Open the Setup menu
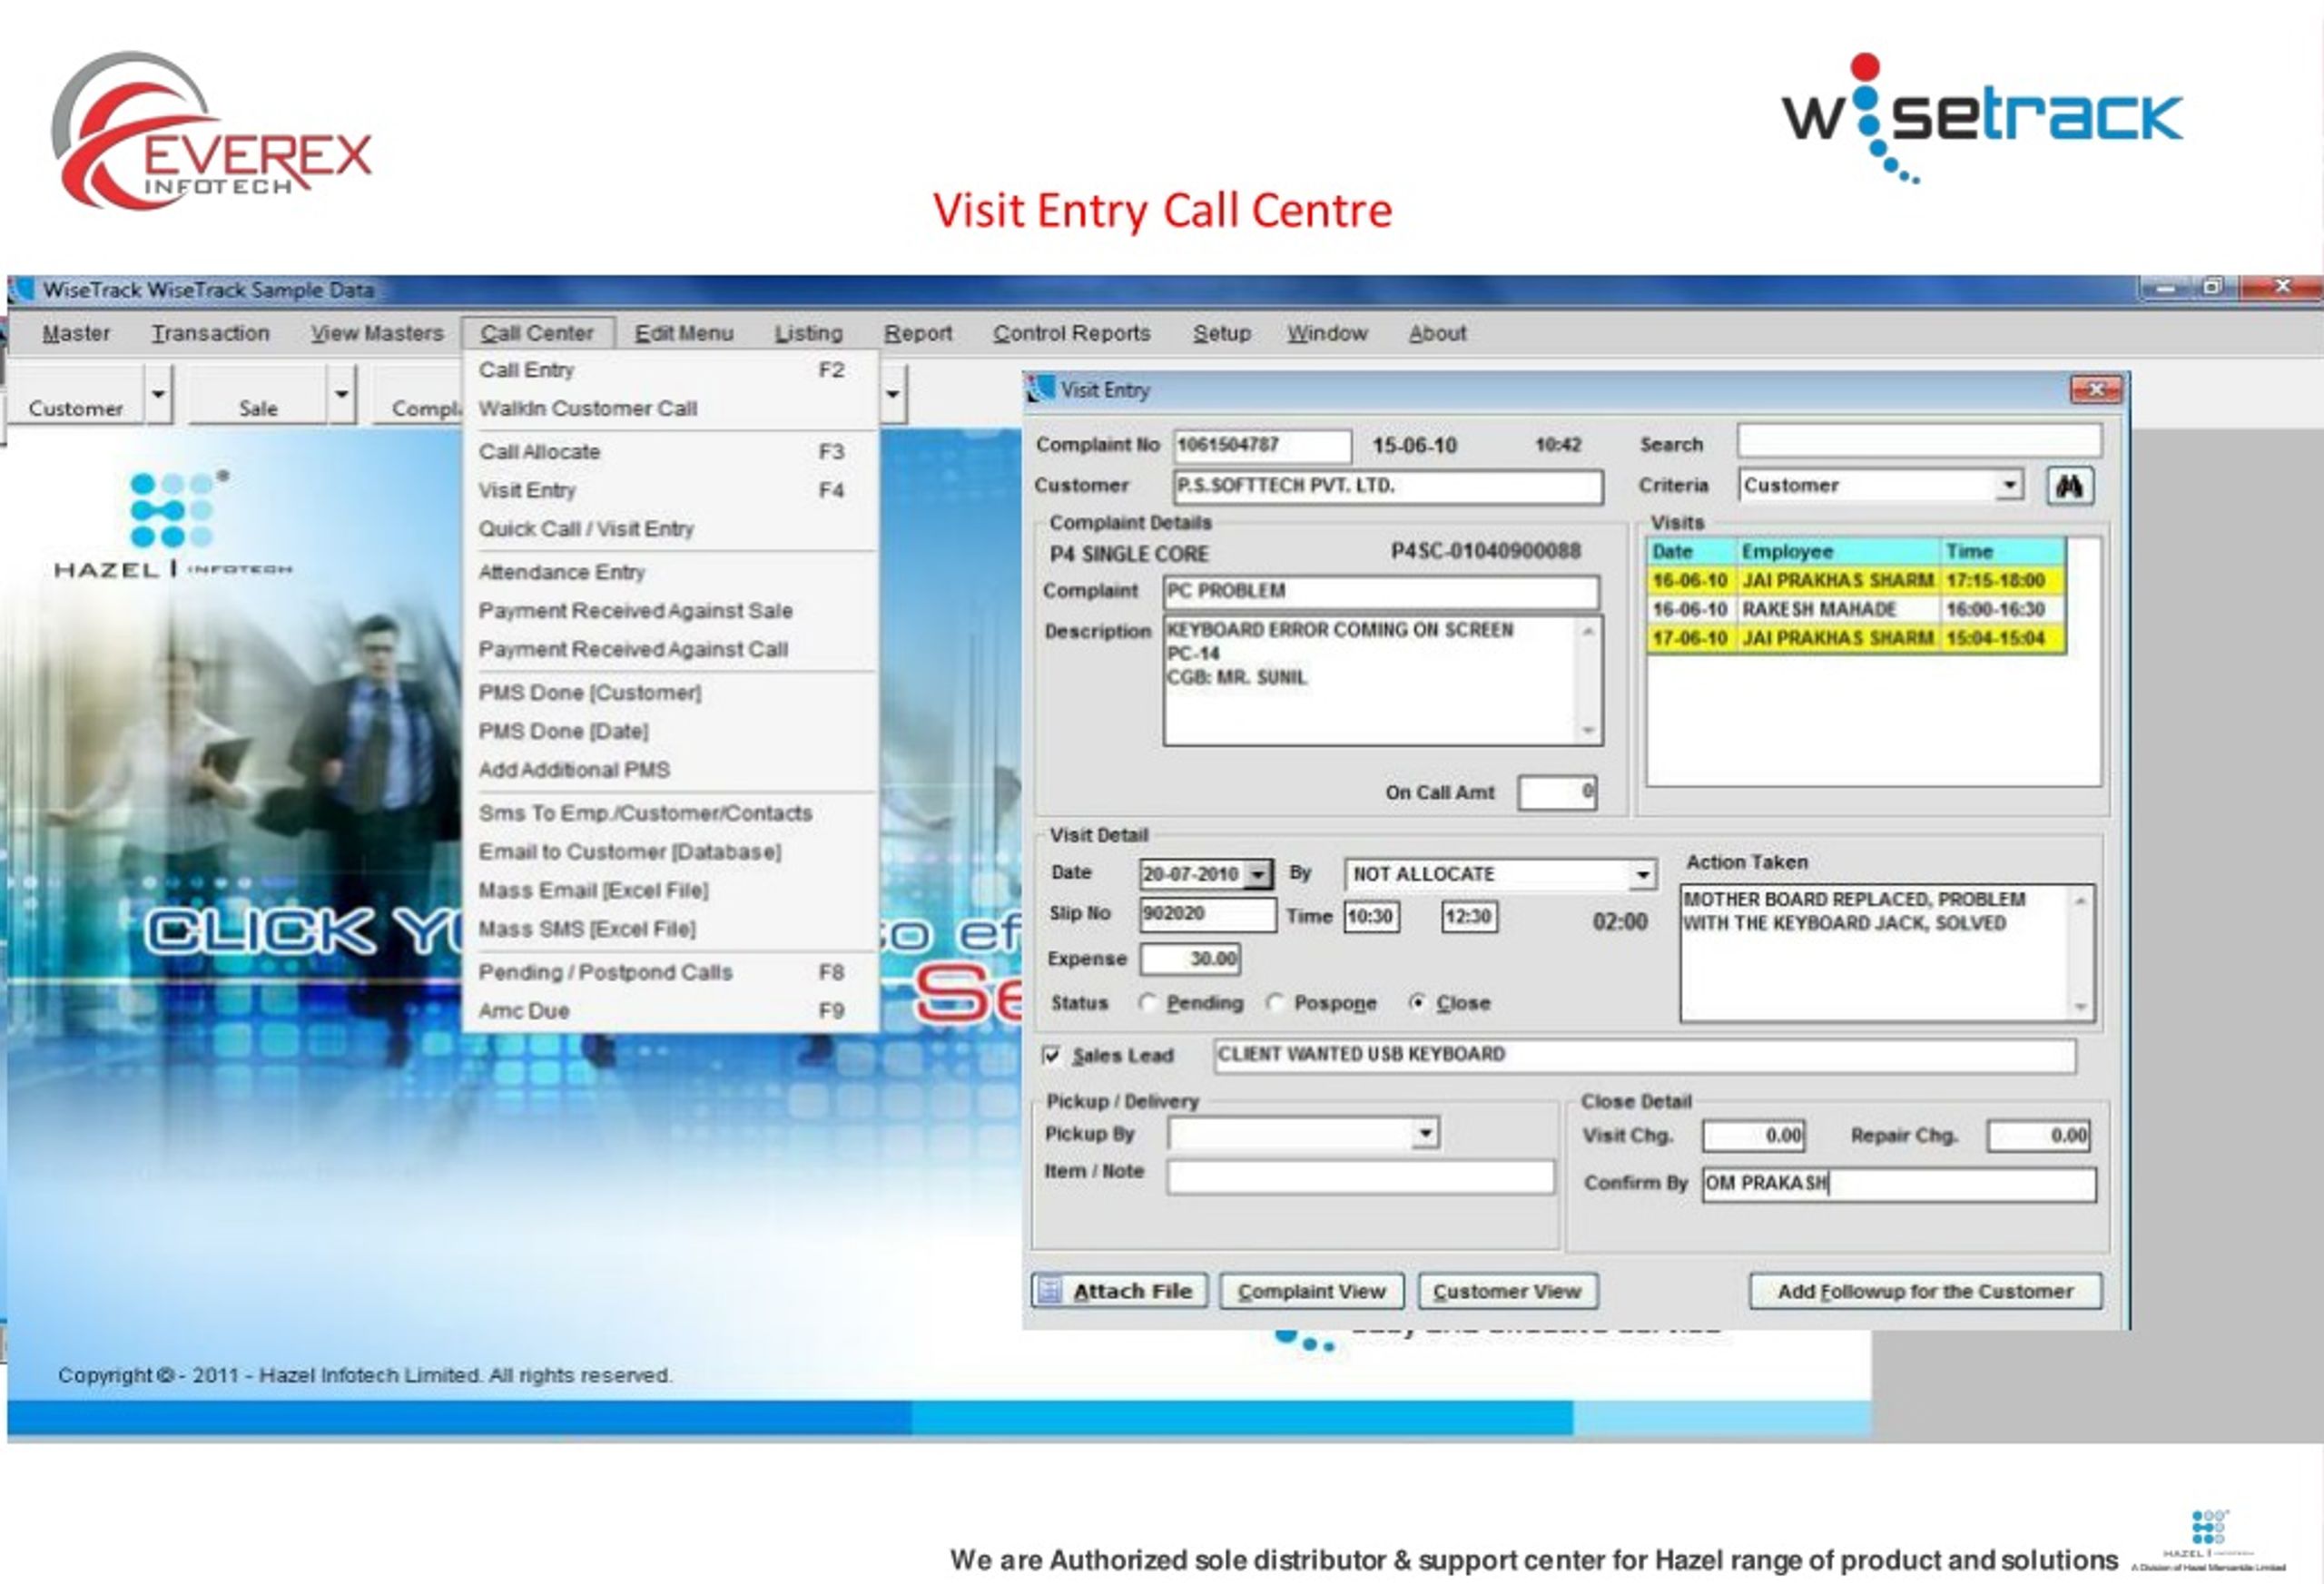Viewport: 2324px width, 1584px height. pos(1221,333)
